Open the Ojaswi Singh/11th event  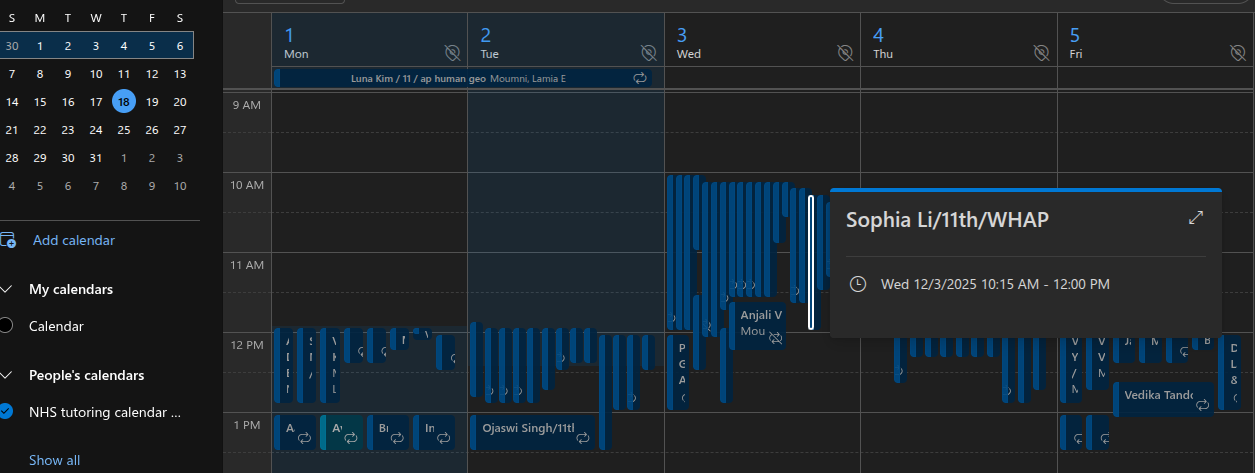(x=528, y=428)
